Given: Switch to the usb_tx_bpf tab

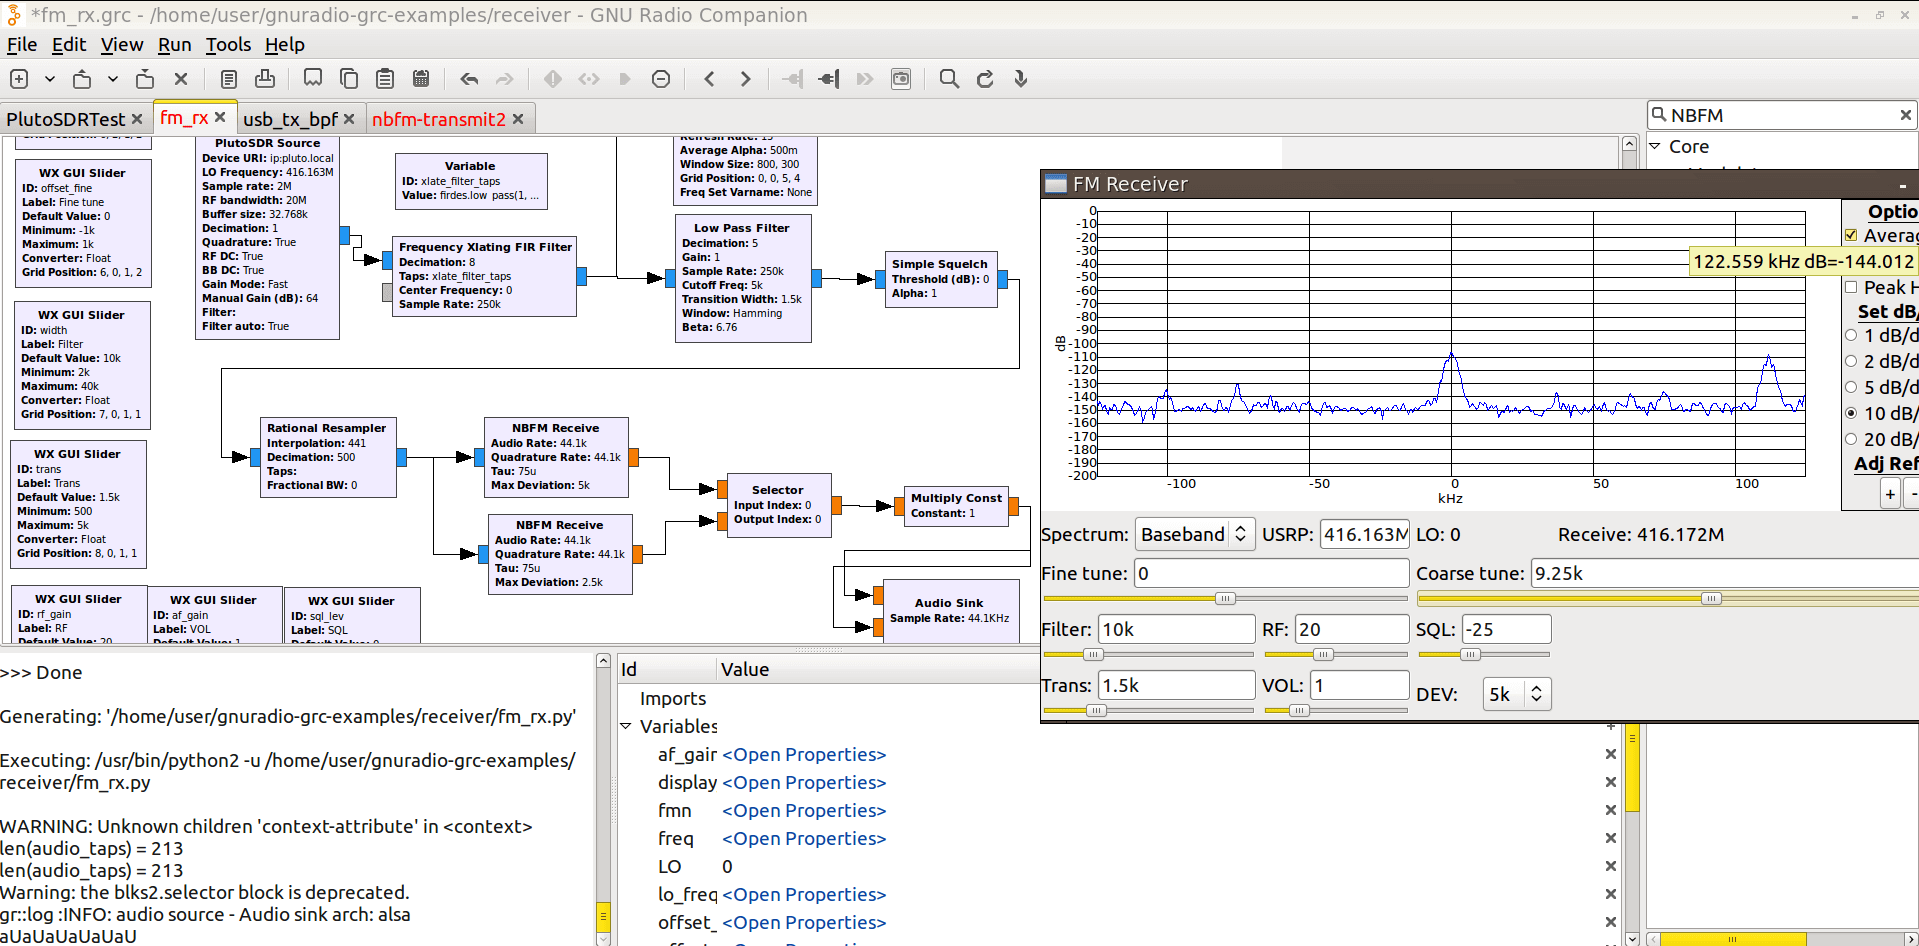Looking at the screenshot, I should pyautogui.click(x=290, y=119).
